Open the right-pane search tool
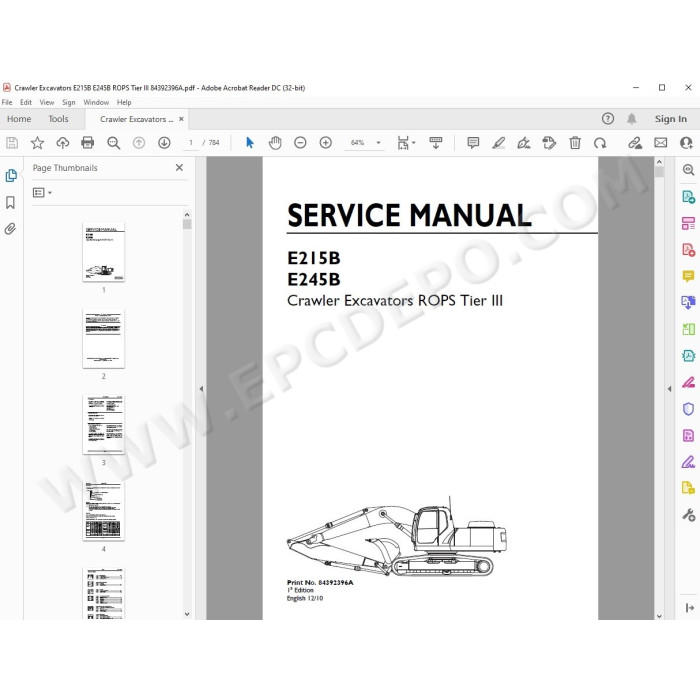Viewport: 700px width, 700px height. click(x=688, y=170)
